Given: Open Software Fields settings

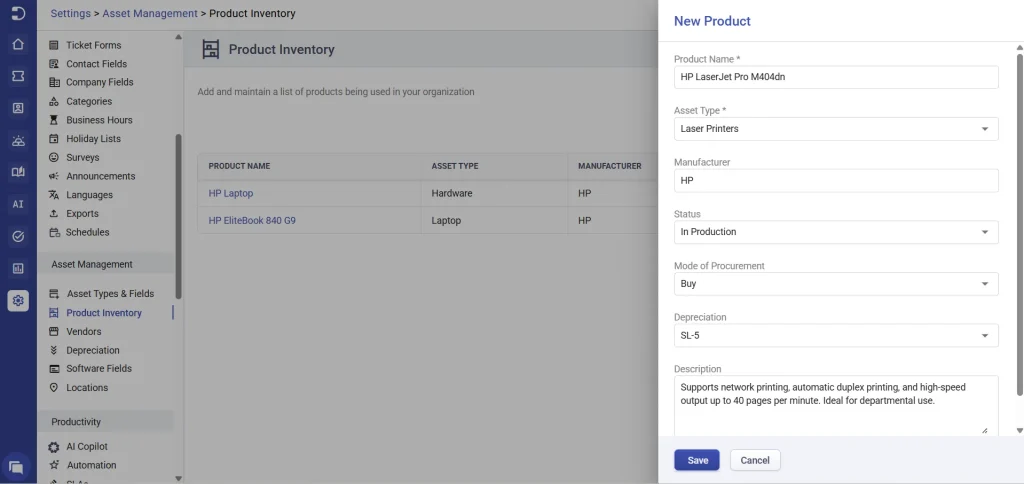Looking at the screenshot, I should point(99,368).
